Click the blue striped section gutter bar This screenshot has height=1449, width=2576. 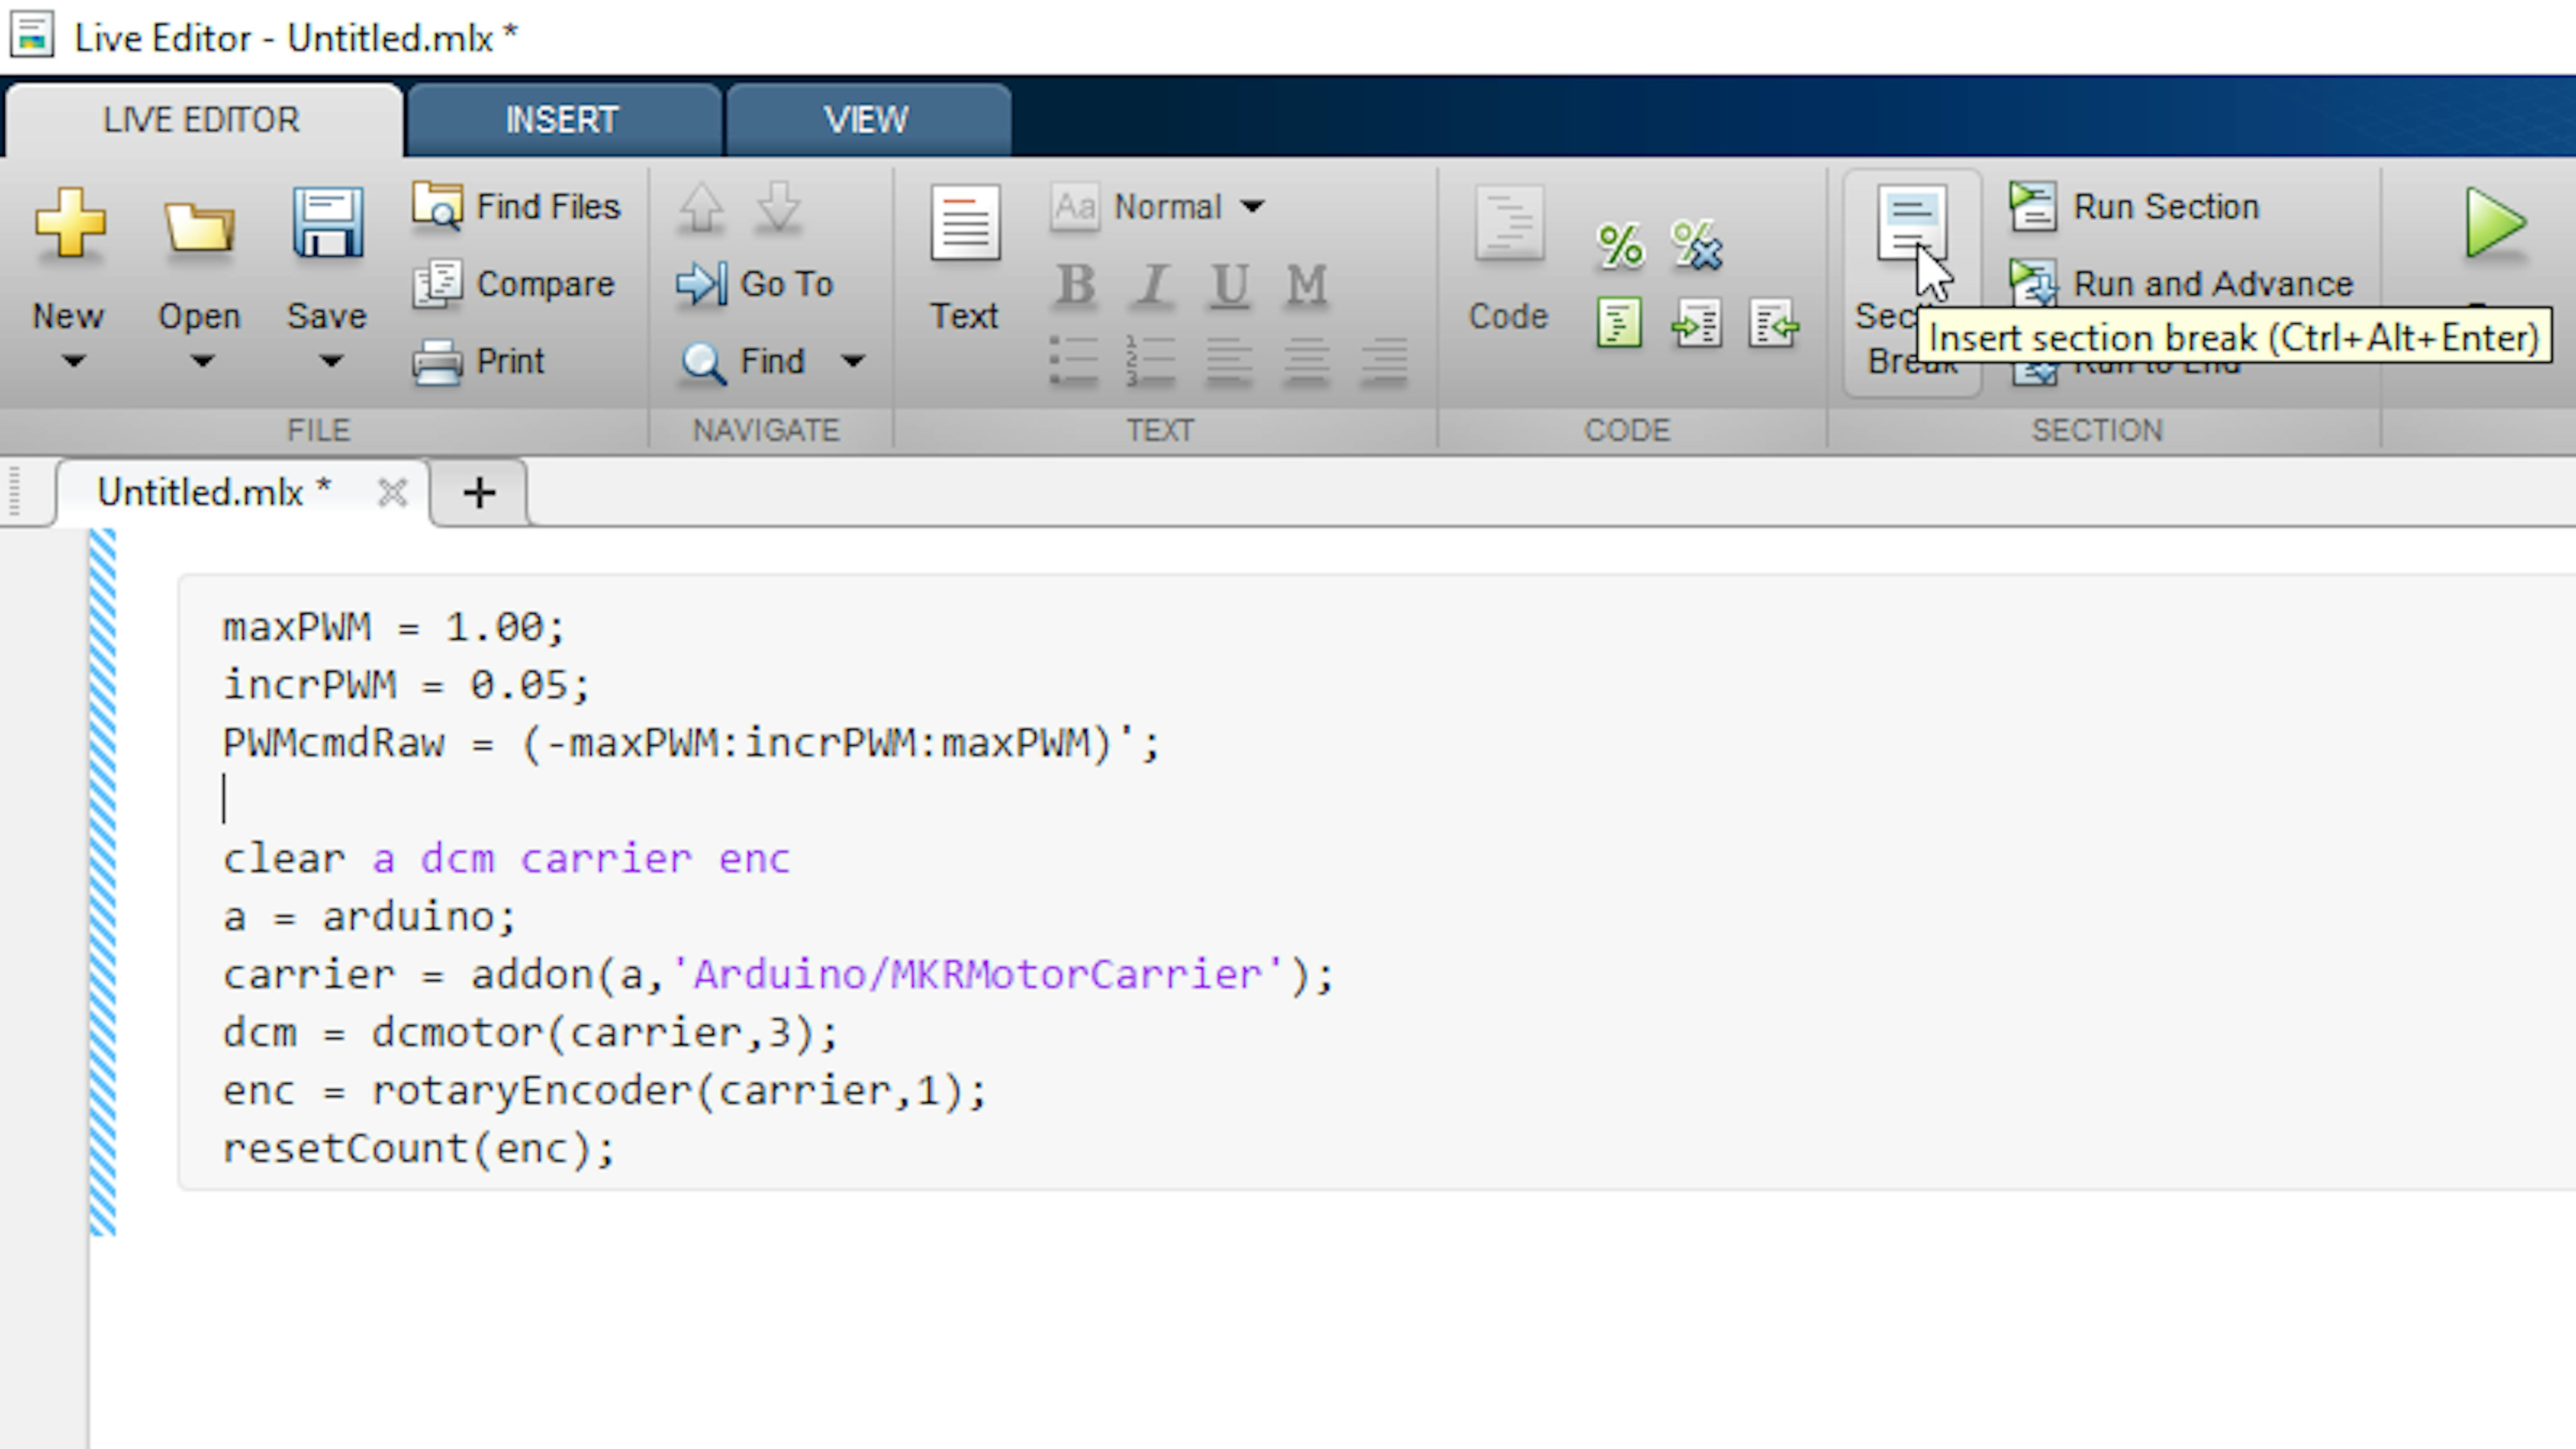(x=103, y=882)
